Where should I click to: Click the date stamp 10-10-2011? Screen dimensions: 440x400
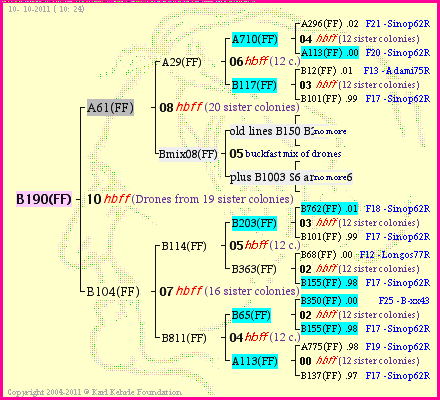[x=46, y=9]
